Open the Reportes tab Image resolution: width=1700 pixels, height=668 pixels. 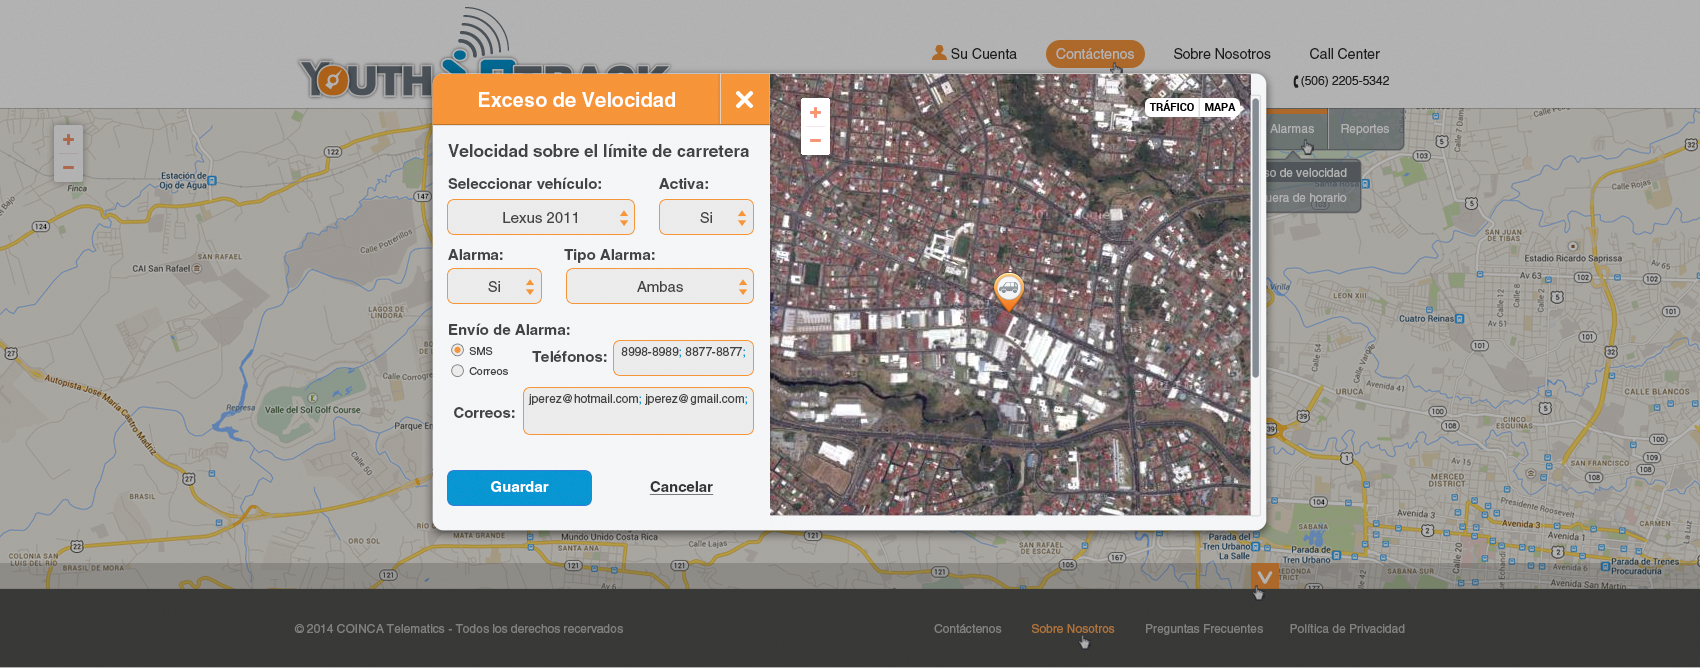click(1365, 129)
